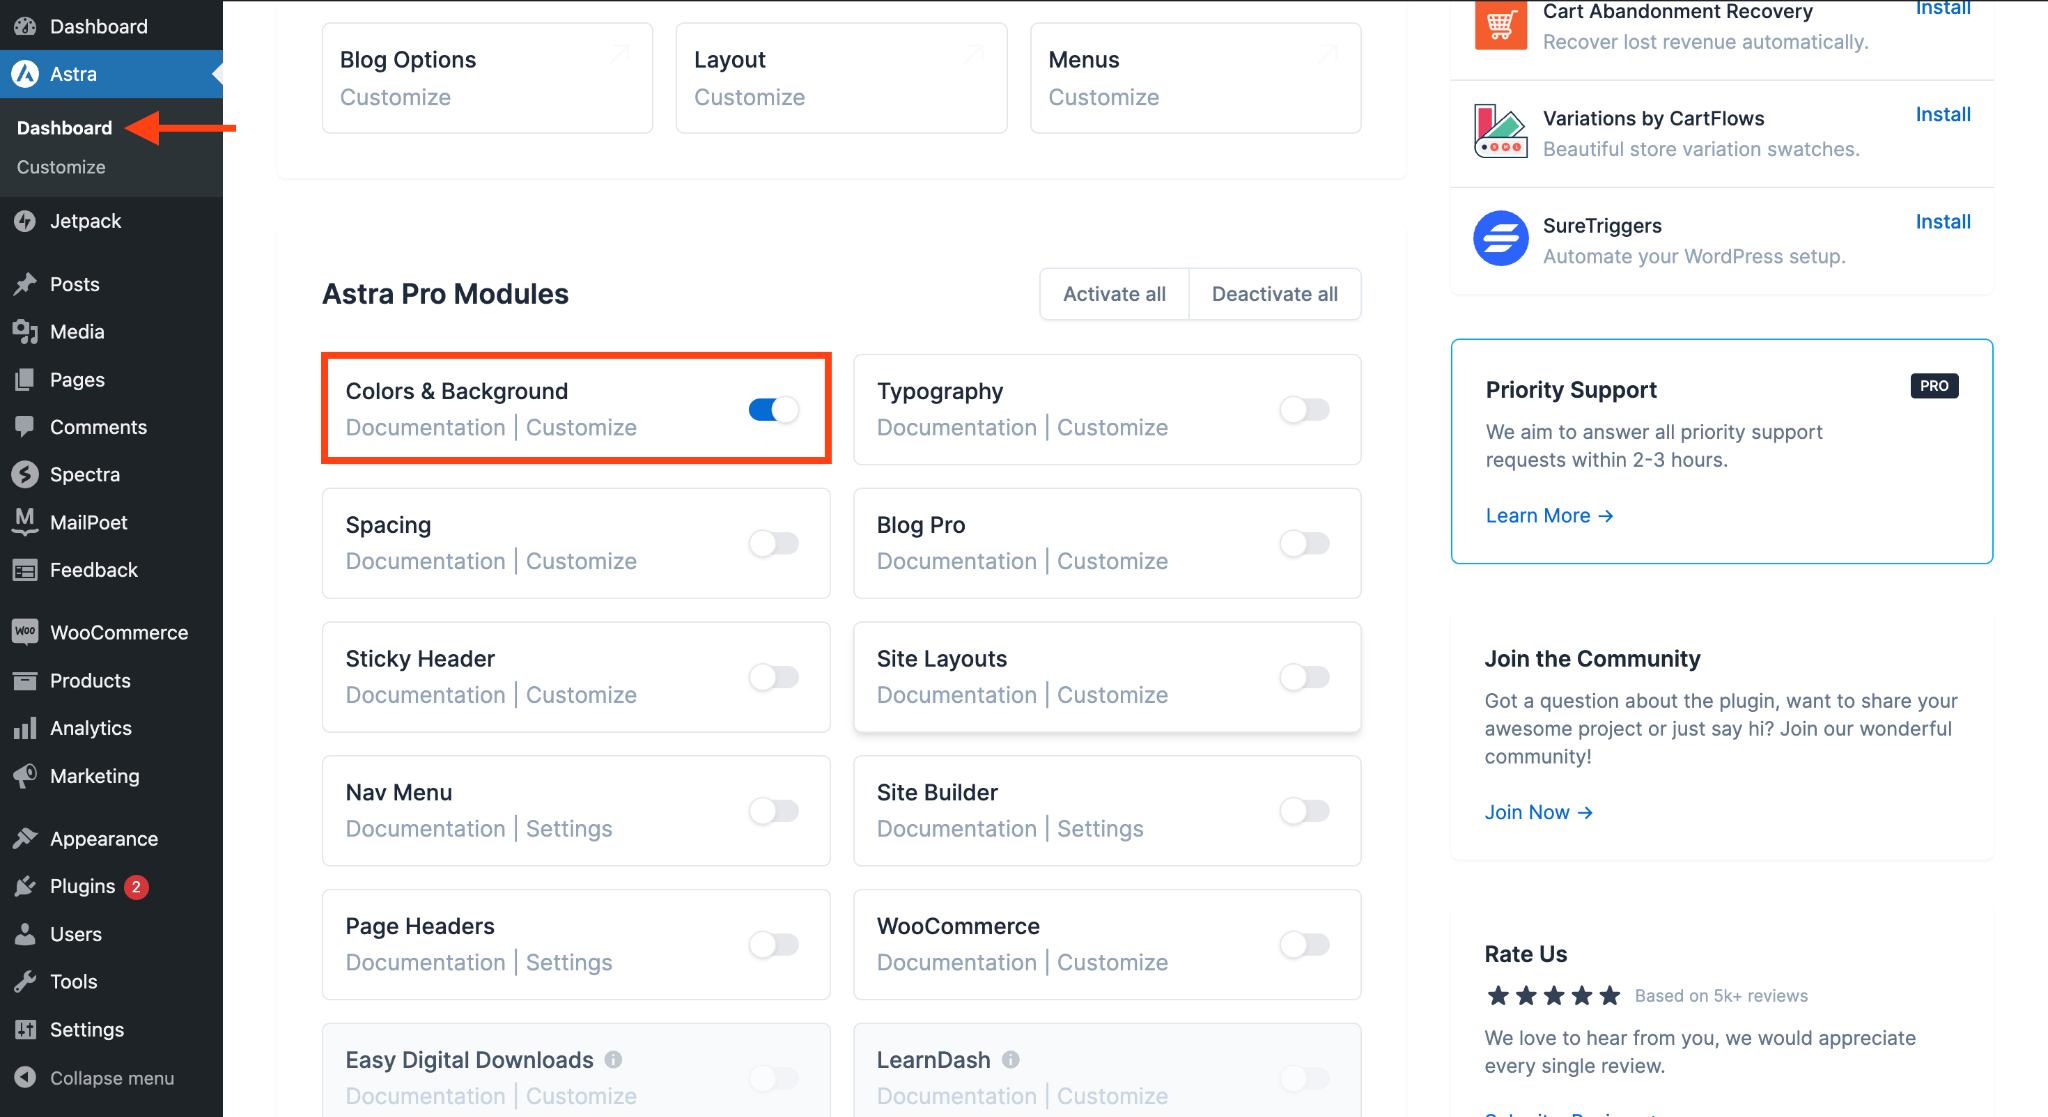
Task: Open the Customize submenu under Astra
Action: pos(61,167)
